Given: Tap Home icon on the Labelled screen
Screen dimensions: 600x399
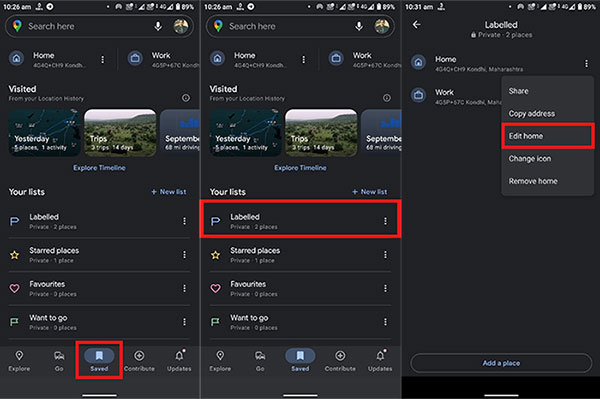Looking at the screenshot, I should point(419,62).
